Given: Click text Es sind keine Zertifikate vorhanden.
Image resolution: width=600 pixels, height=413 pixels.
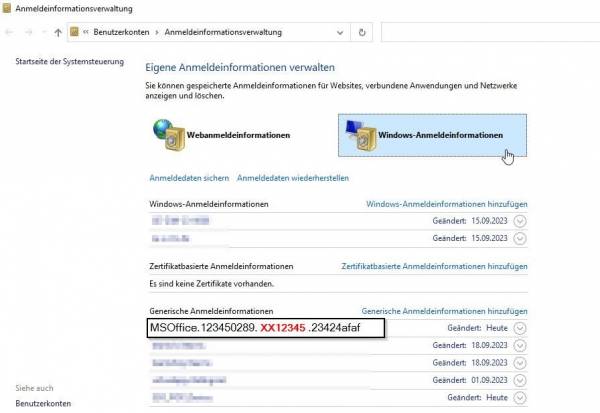Looking at the screenshot, I should [212, 284].
